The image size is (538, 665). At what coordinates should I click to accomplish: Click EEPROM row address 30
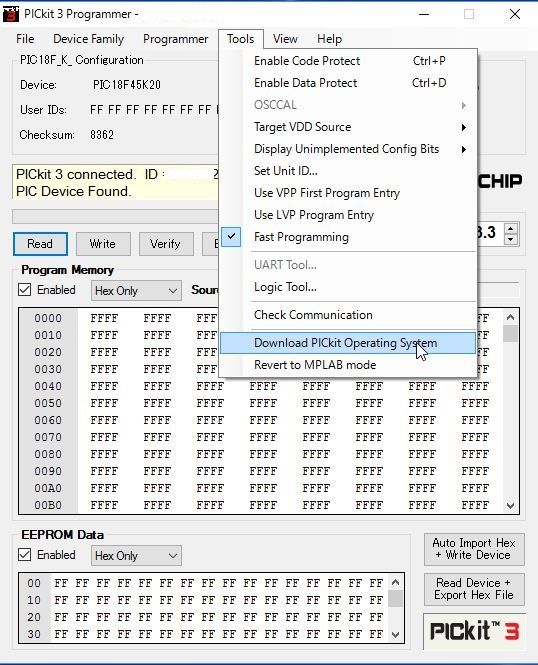click(x=34, y=634)
